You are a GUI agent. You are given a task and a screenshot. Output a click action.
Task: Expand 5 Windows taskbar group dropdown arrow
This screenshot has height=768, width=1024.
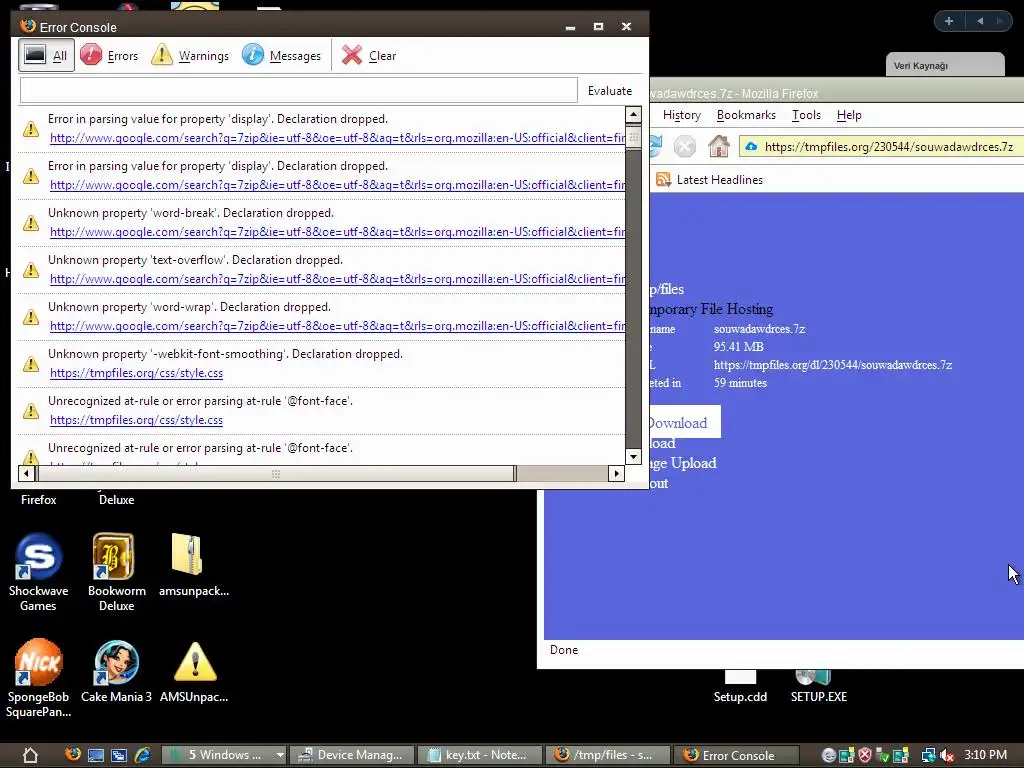[280, 755]
